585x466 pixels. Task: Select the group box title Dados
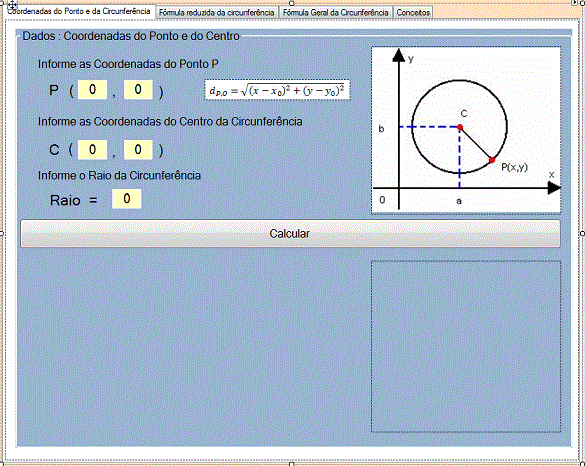tap(131, 36)
